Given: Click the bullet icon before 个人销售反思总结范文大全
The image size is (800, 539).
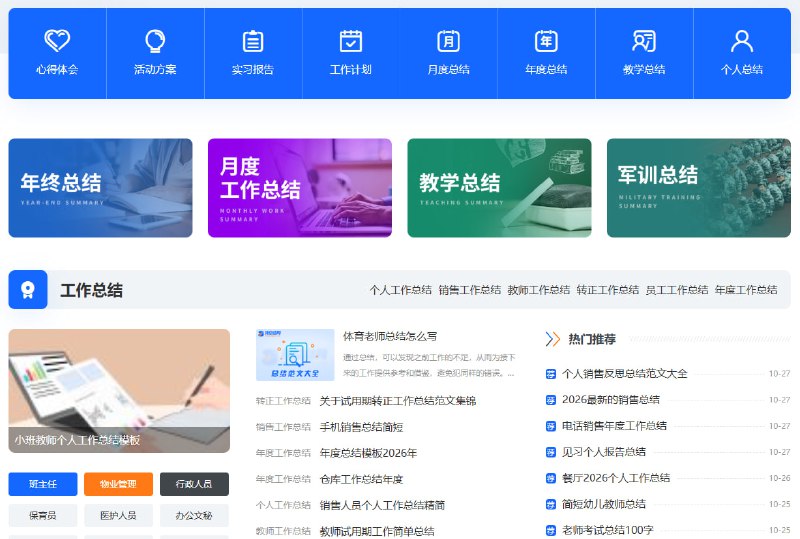Looking at the screenshot, I should (x=551, y=374).
